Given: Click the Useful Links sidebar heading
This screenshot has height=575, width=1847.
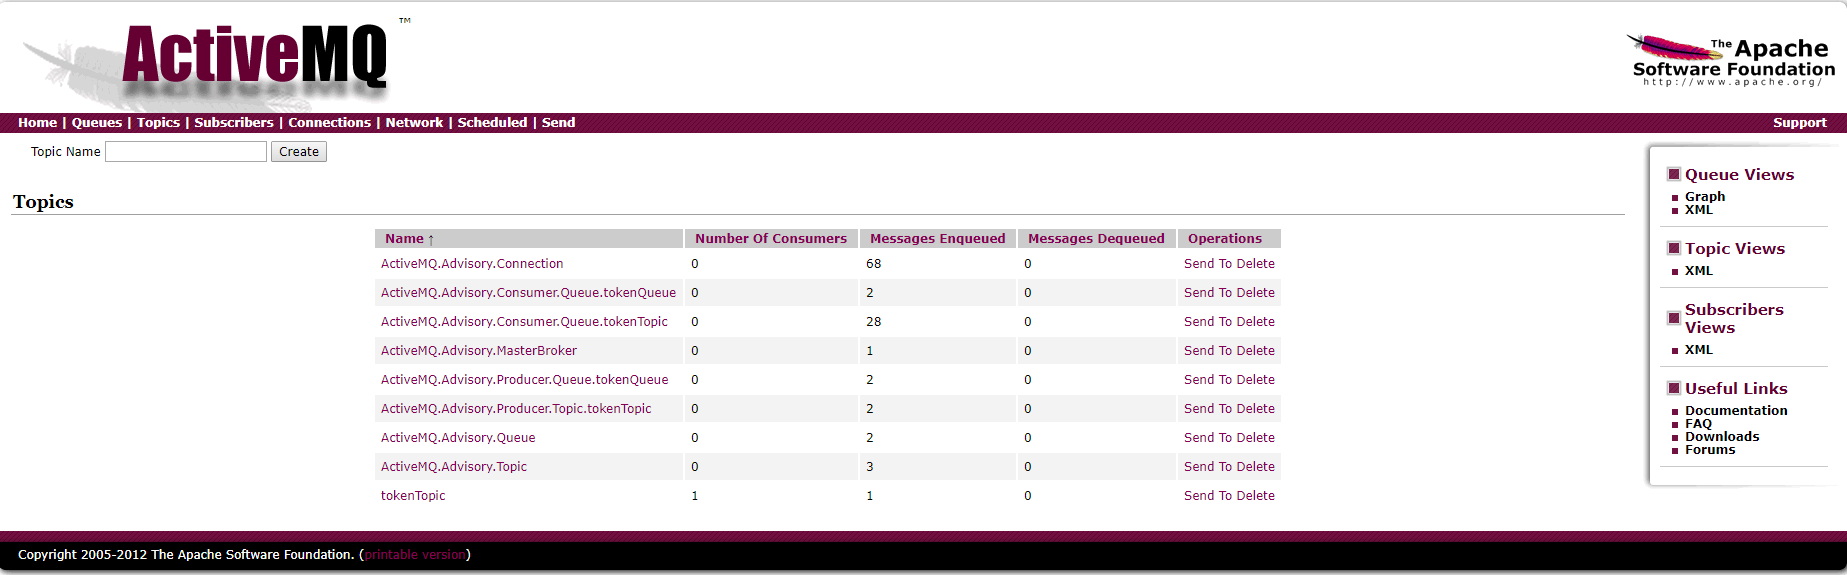Looking at the screenshot, I should [1736, 389].
